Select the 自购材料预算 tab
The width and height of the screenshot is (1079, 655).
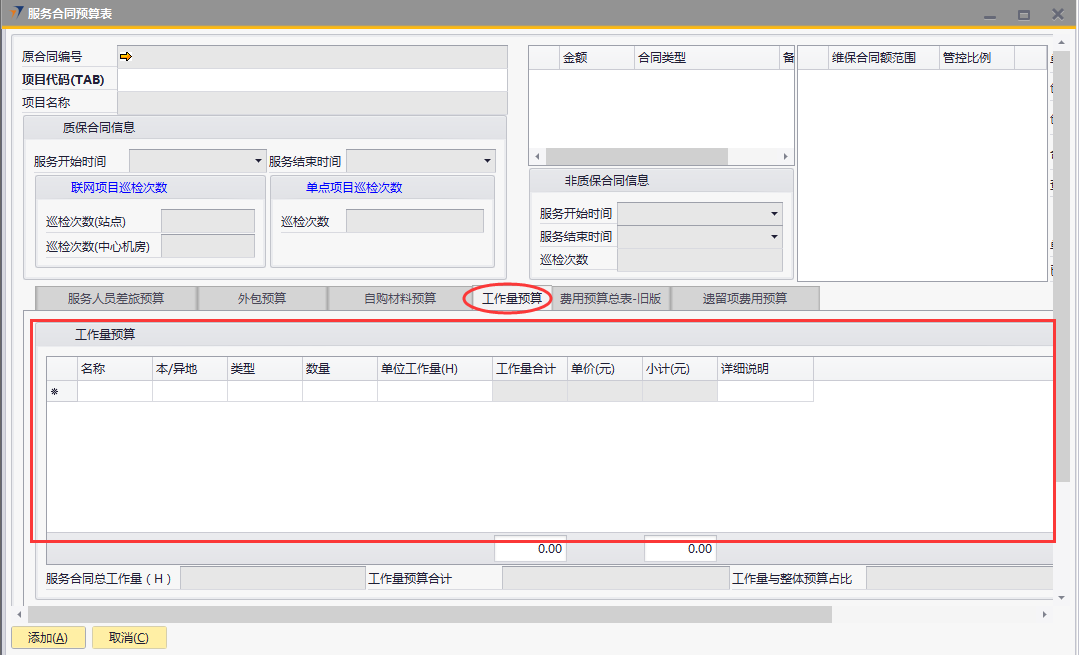pos(399,298)
